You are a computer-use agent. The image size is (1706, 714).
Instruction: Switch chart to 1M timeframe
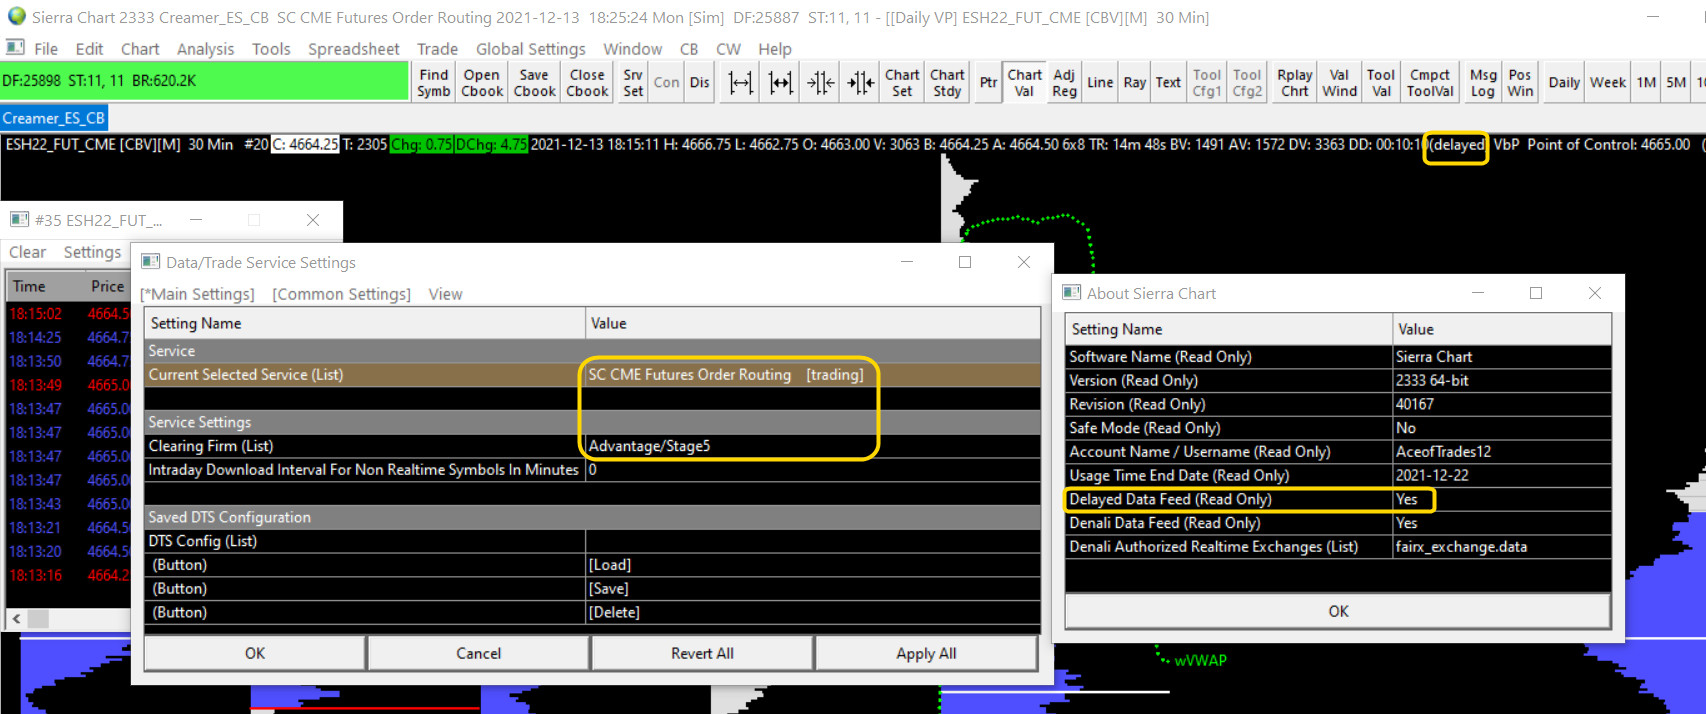(1646, 82)
